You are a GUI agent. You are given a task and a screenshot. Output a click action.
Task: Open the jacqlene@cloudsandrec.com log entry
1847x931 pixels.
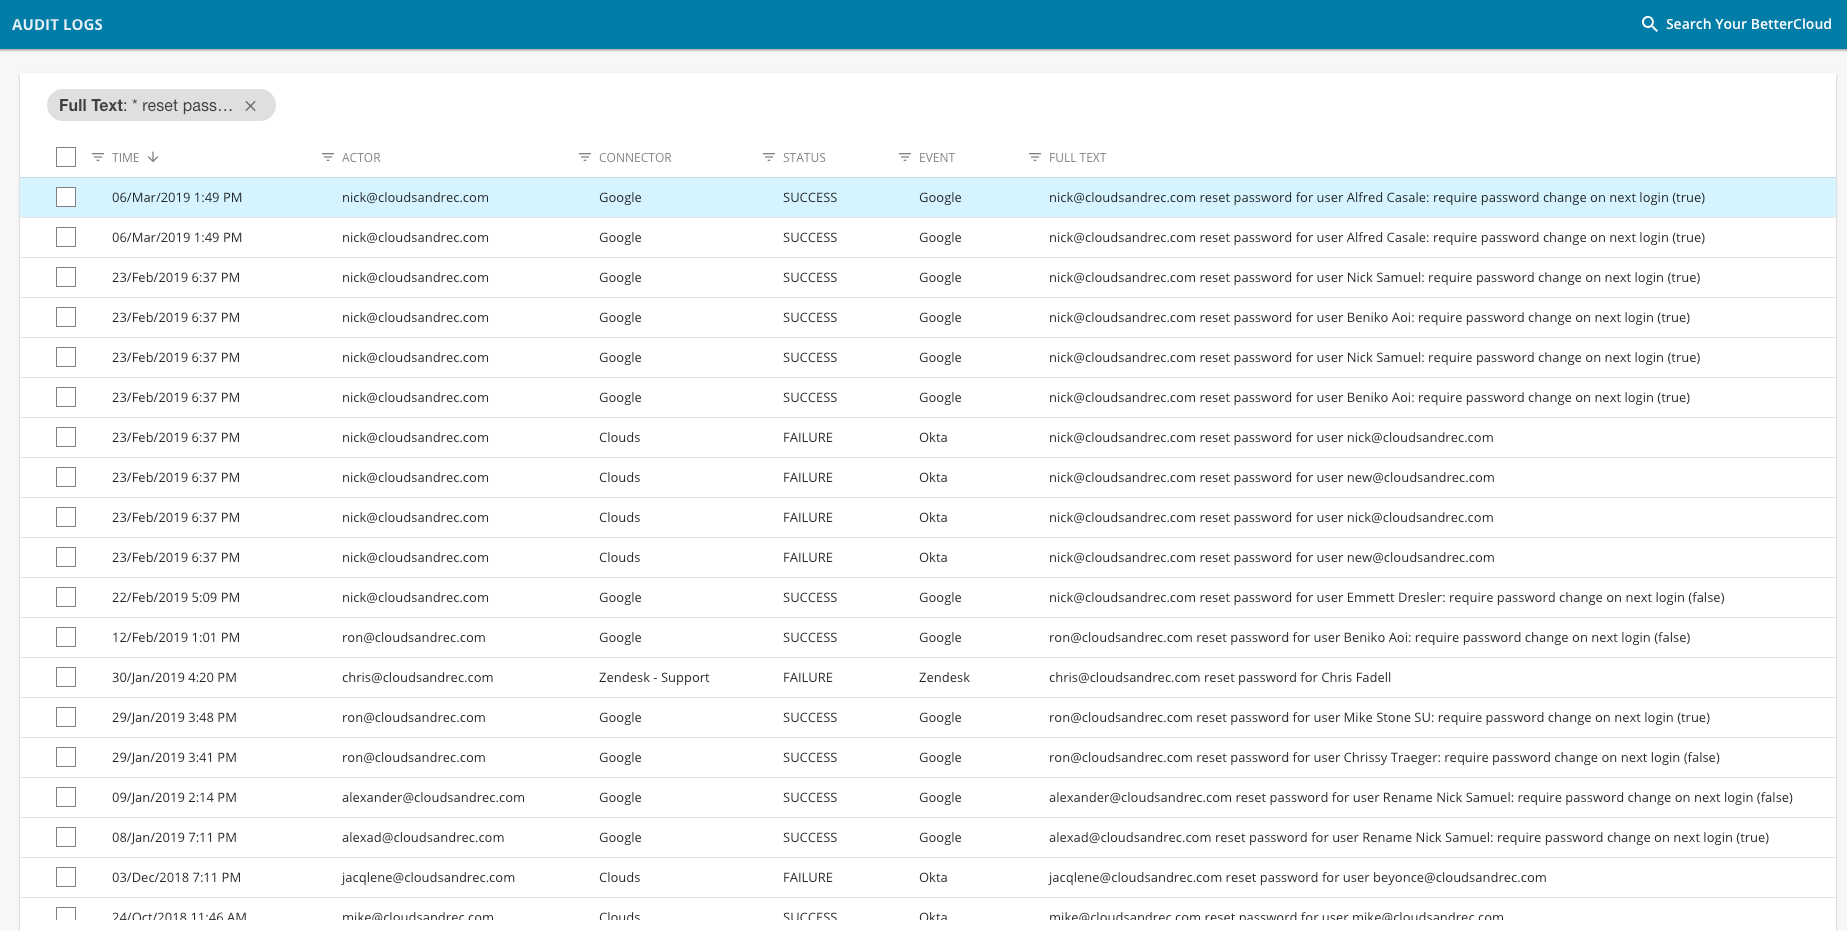(1297, 877)
